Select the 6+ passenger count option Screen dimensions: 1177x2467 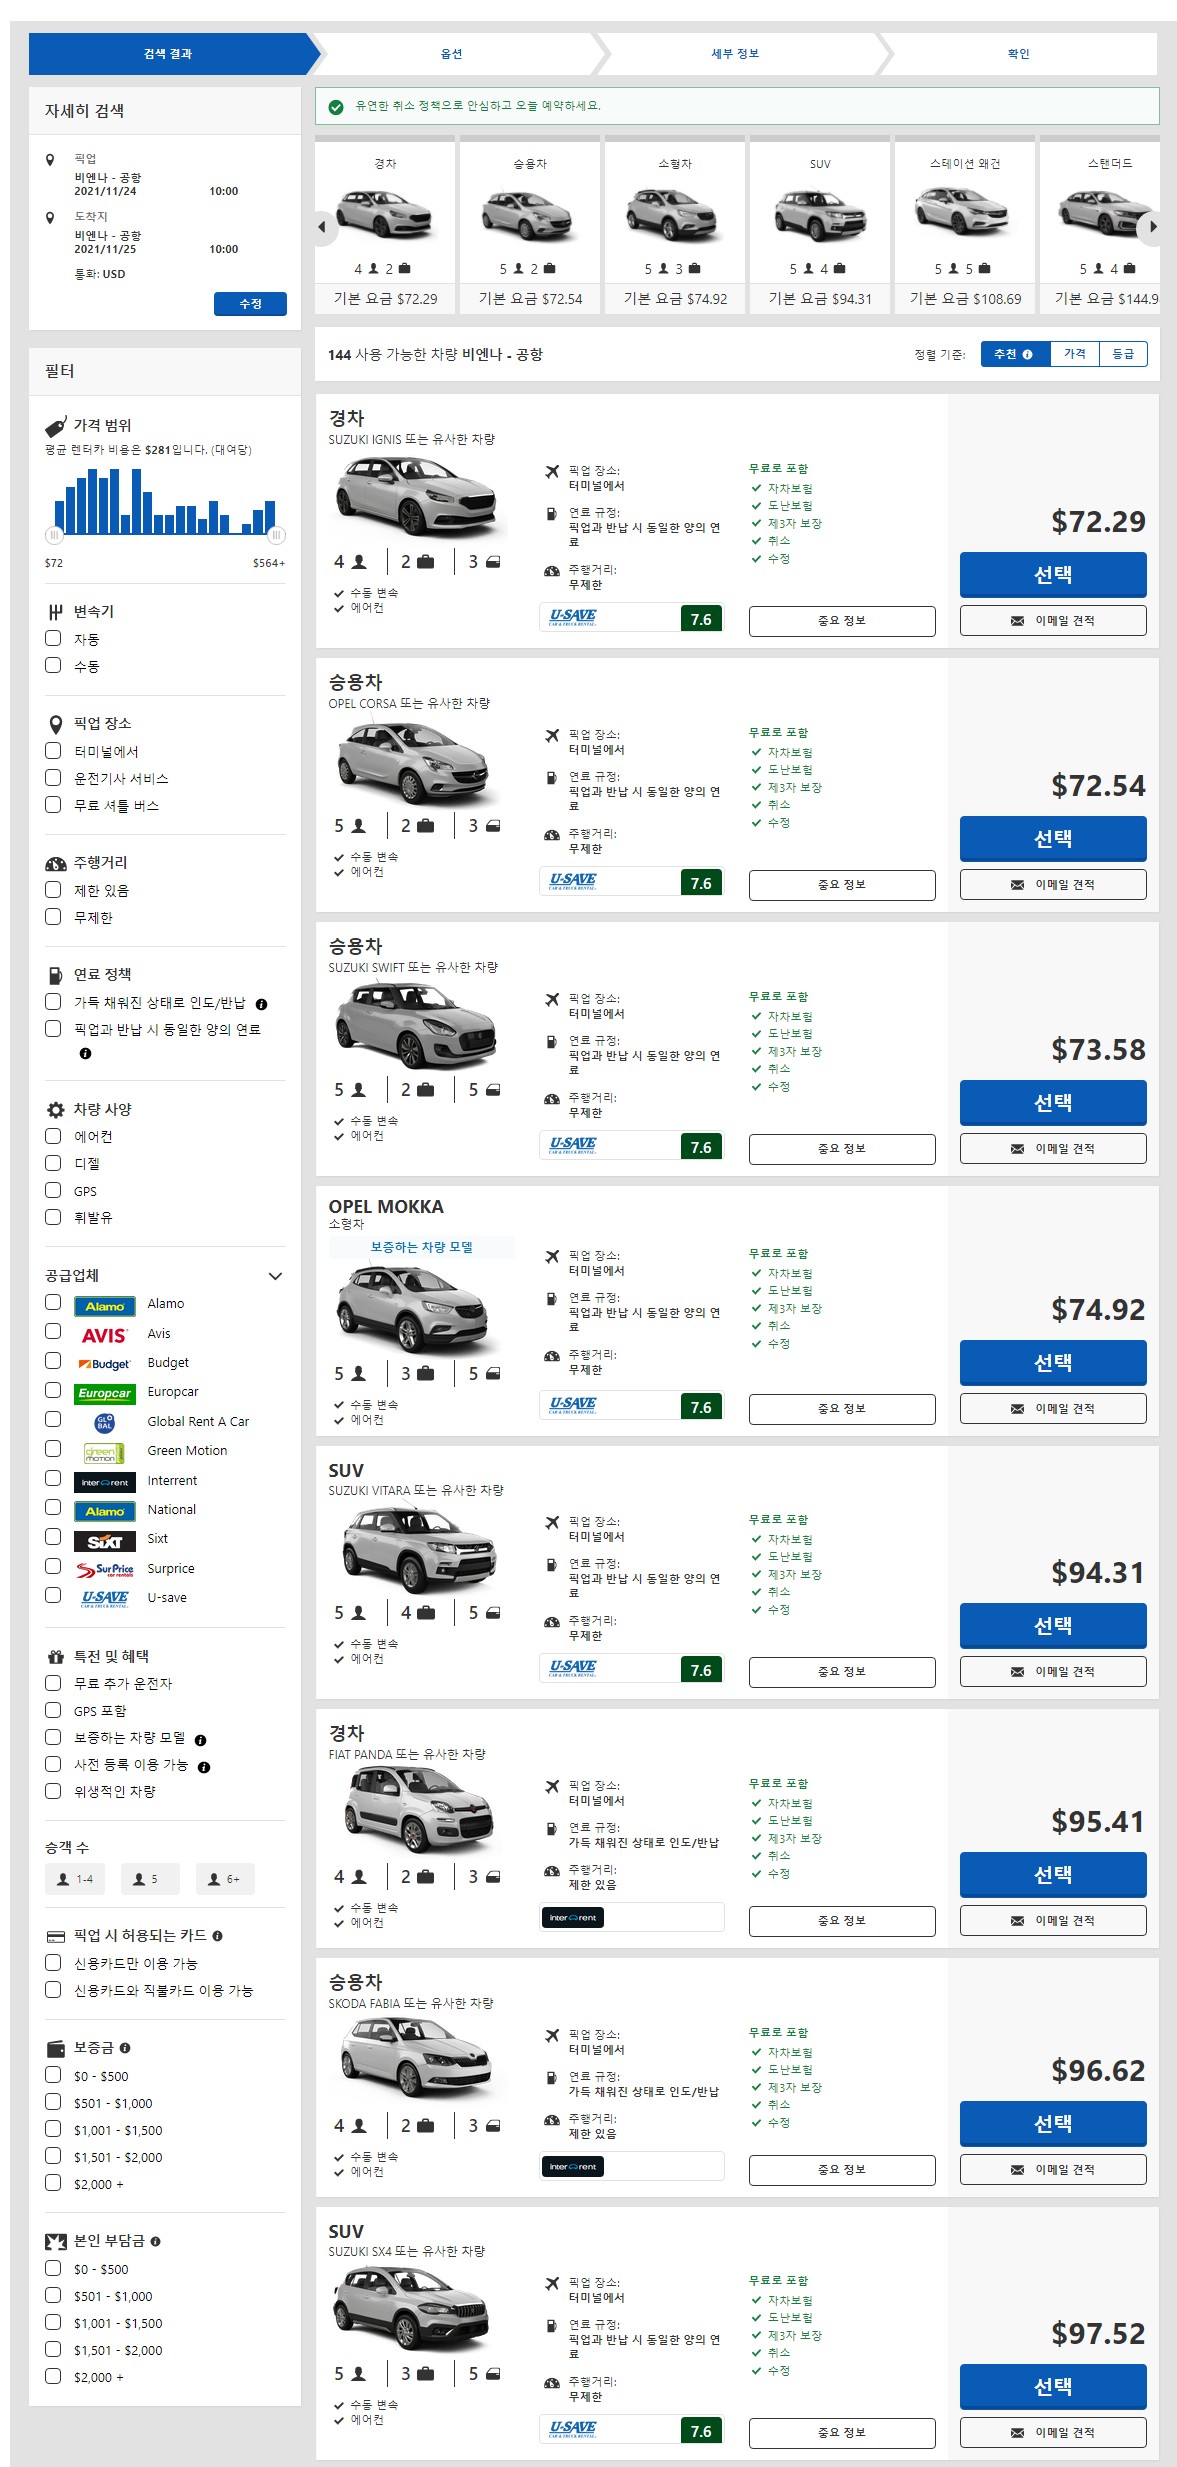point(224,1879)
